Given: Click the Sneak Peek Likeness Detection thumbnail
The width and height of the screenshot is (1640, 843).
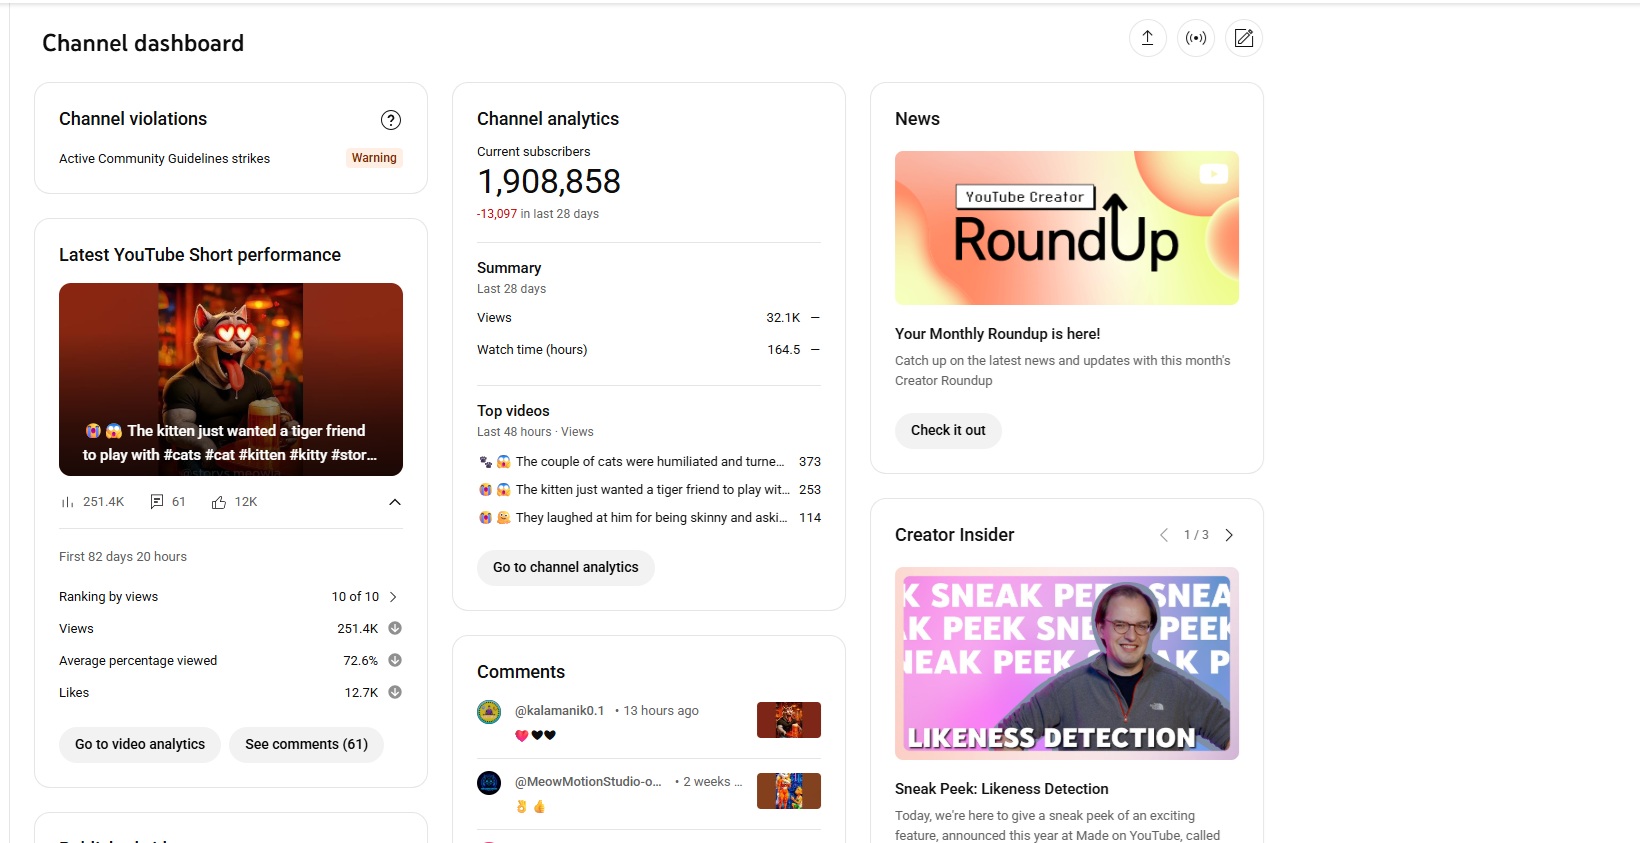Looking at the screenshot, I should pos(1066,663).
